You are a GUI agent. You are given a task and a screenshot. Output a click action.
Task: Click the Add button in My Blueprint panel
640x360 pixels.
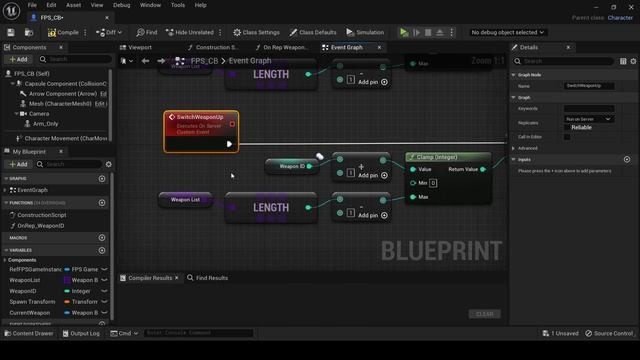(18, 164)
